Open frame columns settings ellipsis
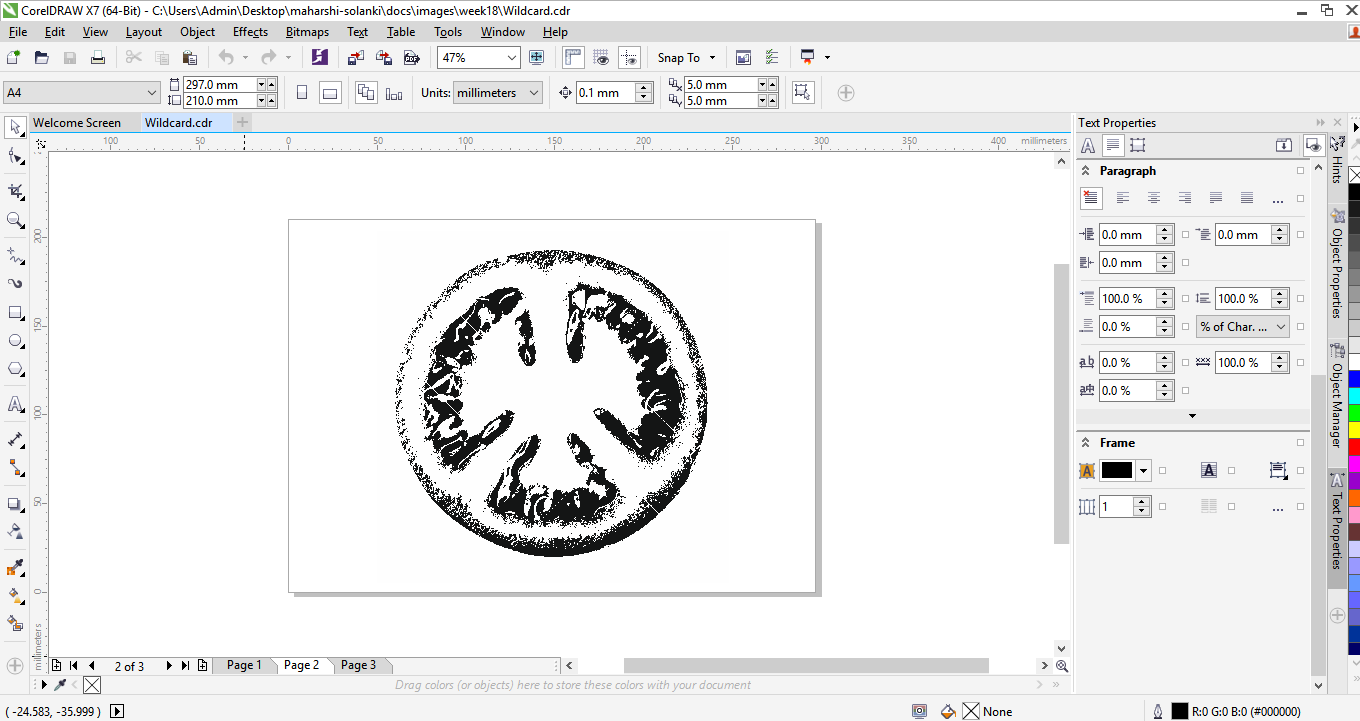Image resolution: width=1360 pixels, height=721 pixels. coord(1277,508)
